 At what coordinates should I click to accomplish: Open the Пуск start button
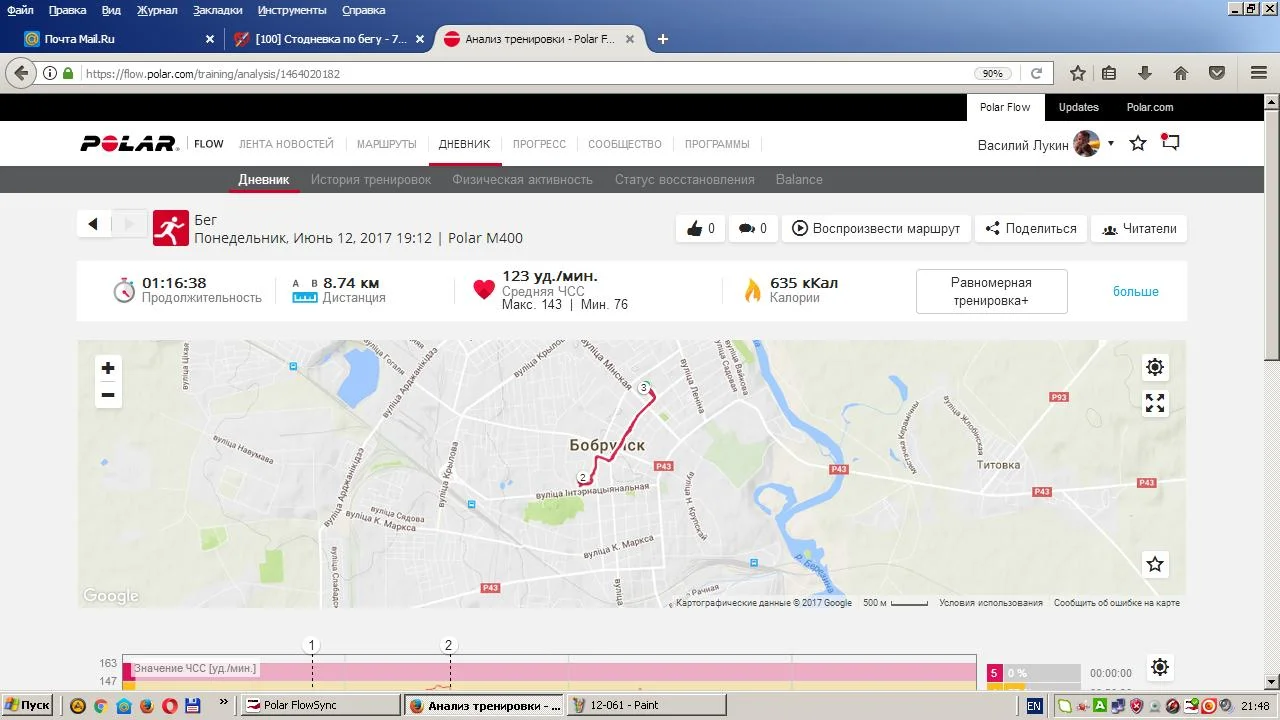tap(28, 705)
